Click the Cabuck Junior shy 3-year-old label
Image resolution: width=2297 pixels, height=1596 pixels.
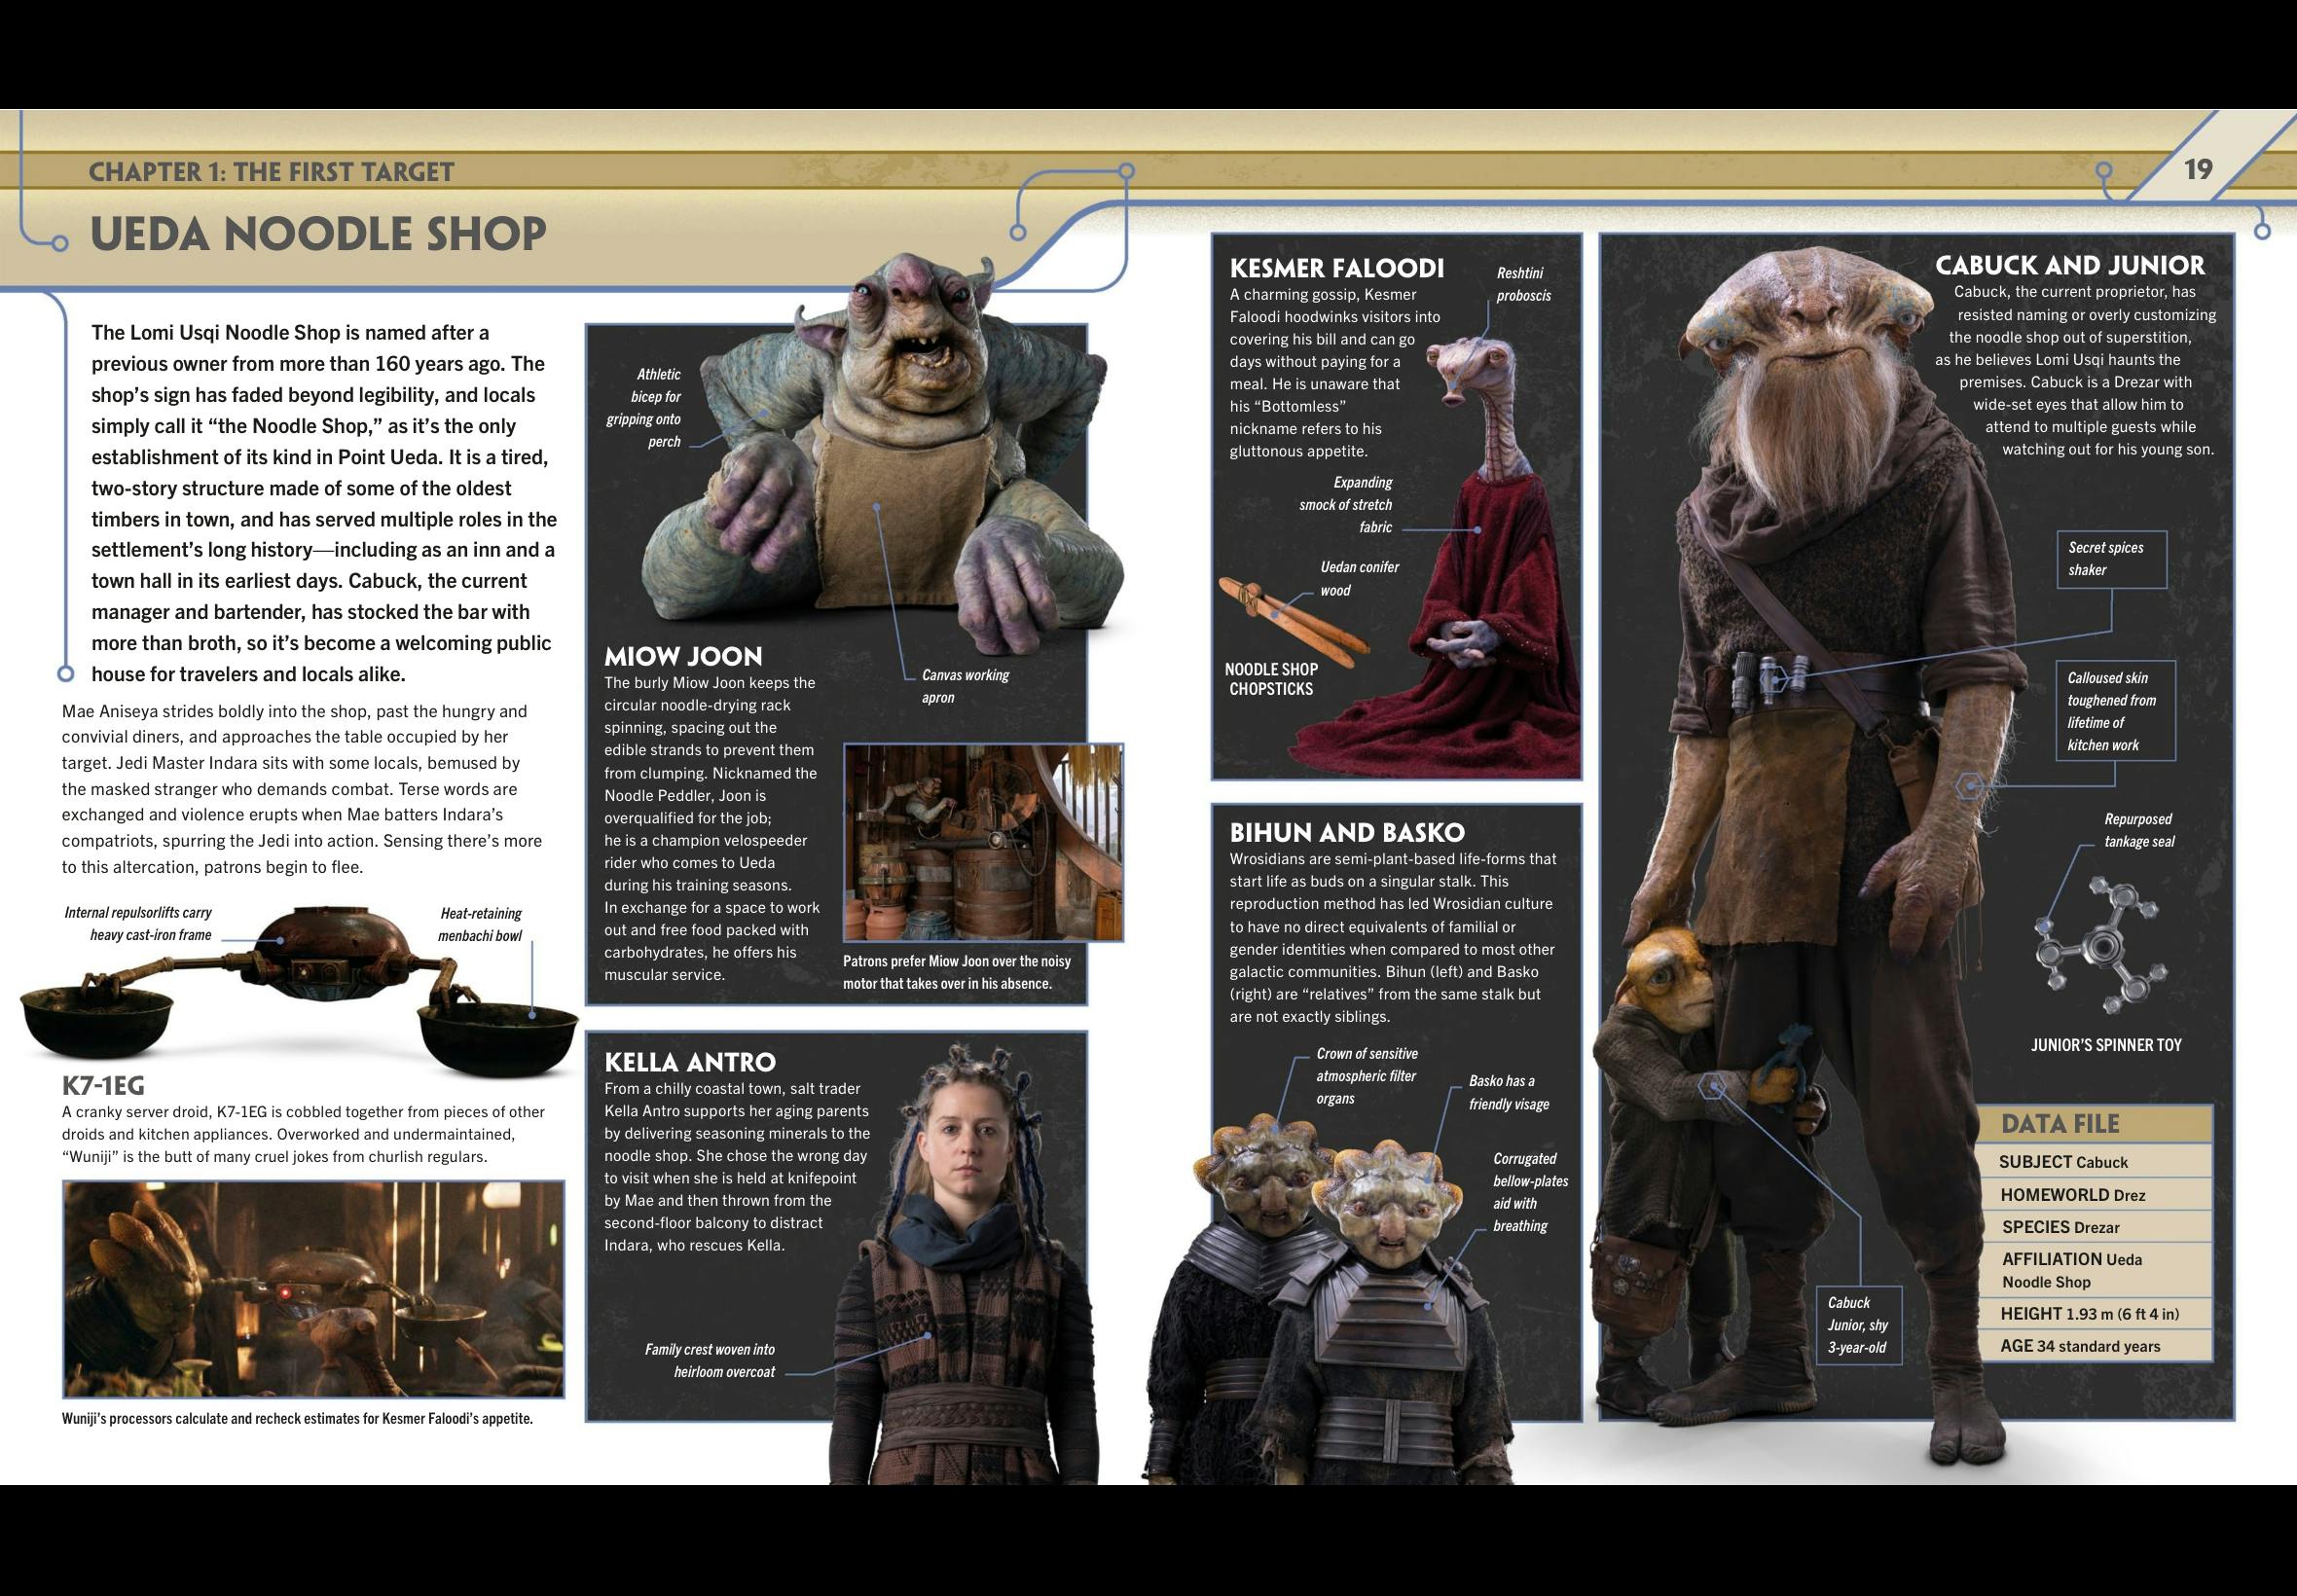click(1858, 1324)
